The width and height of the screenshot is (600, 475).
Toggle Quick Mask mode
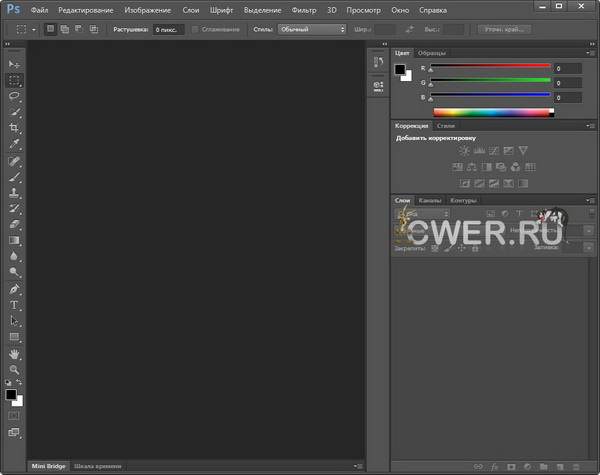pyautogui.click(x=14, y=414)
